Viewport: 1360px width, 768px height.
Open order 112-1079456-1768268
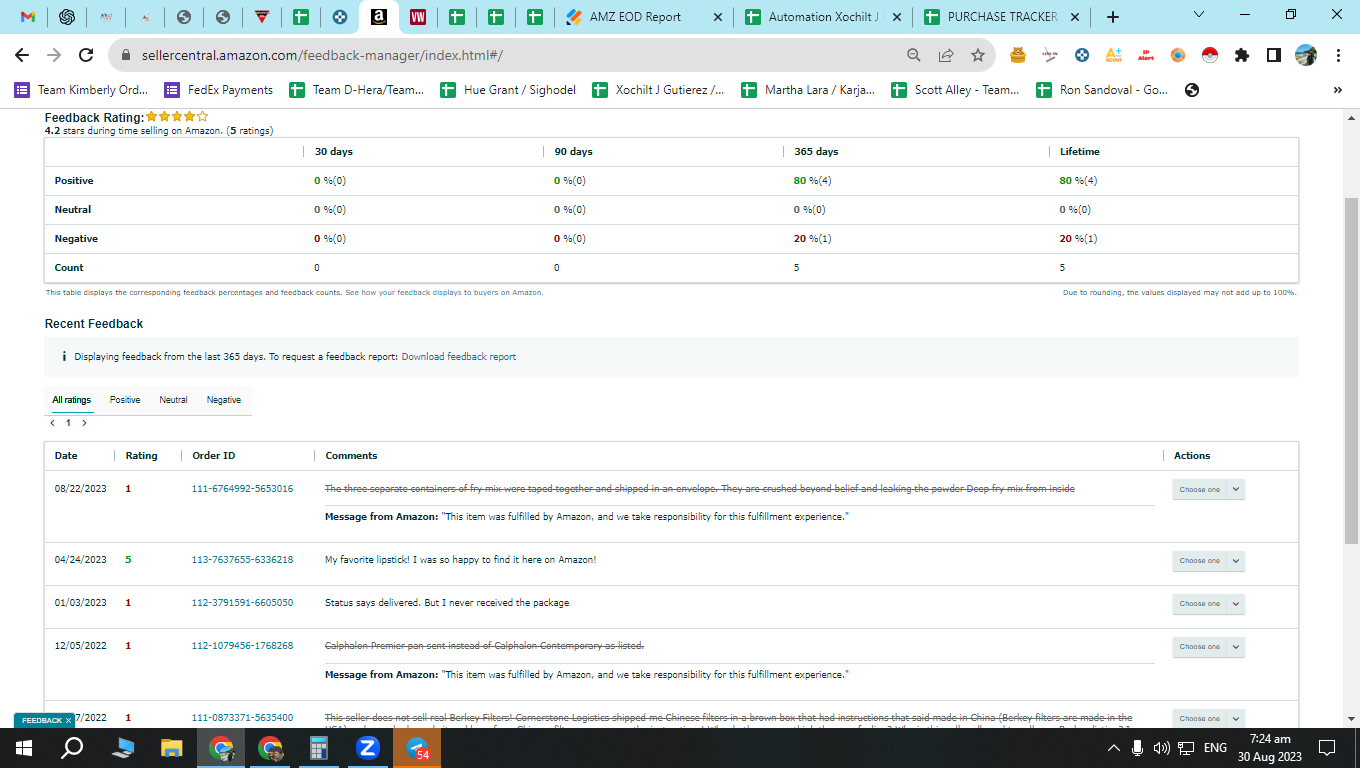pos(242,646)
